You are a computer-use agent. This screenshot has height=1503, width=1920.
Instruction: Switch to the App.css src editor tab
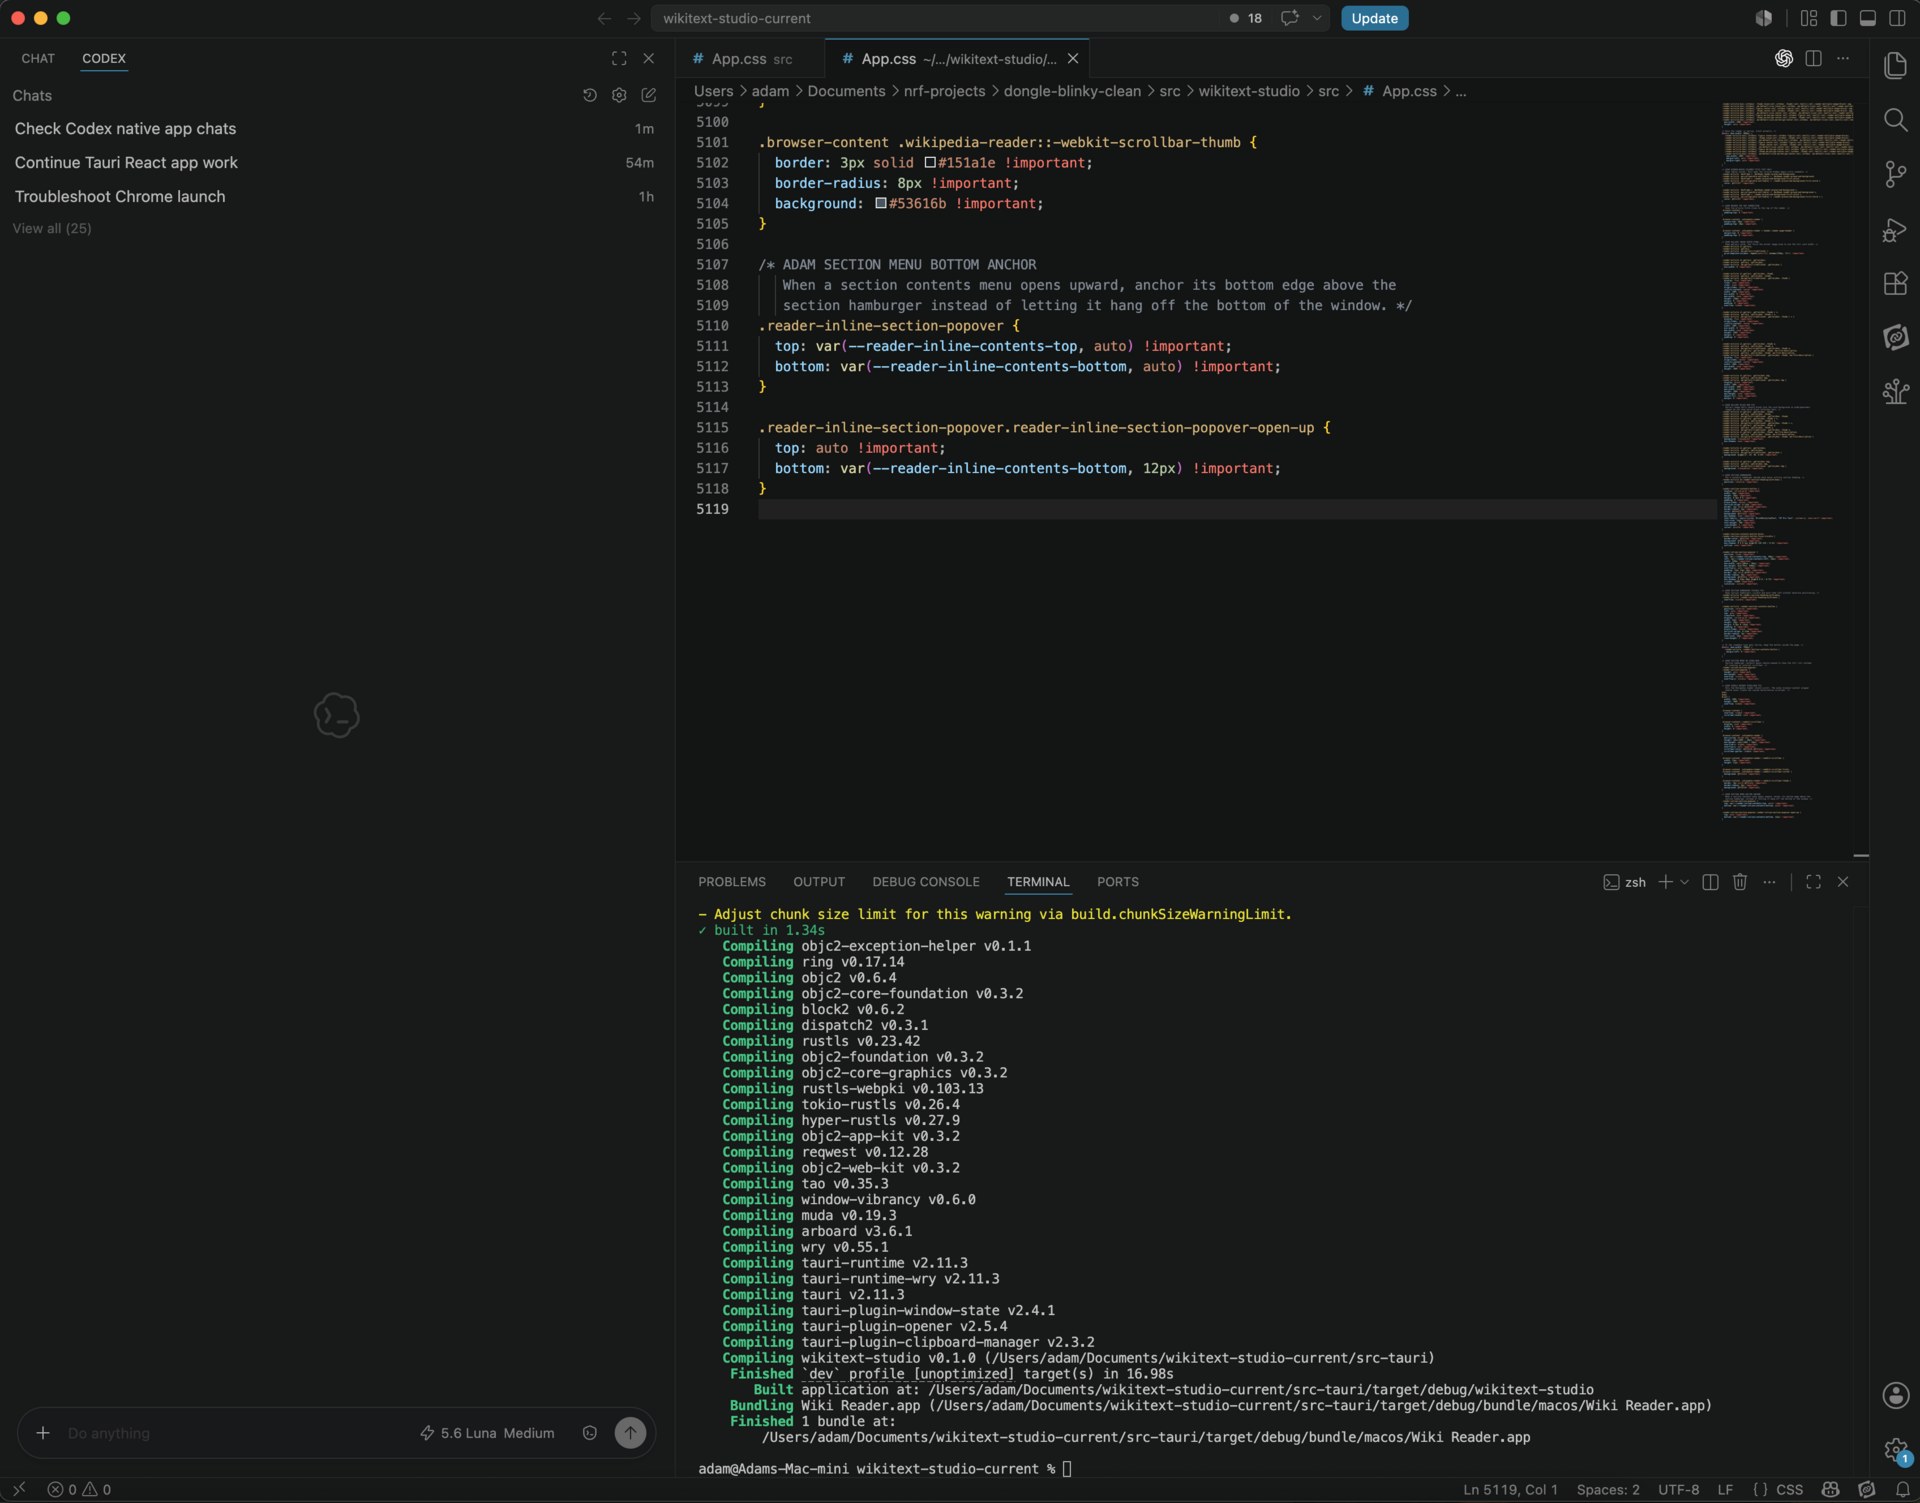click(x=750, y=59)
